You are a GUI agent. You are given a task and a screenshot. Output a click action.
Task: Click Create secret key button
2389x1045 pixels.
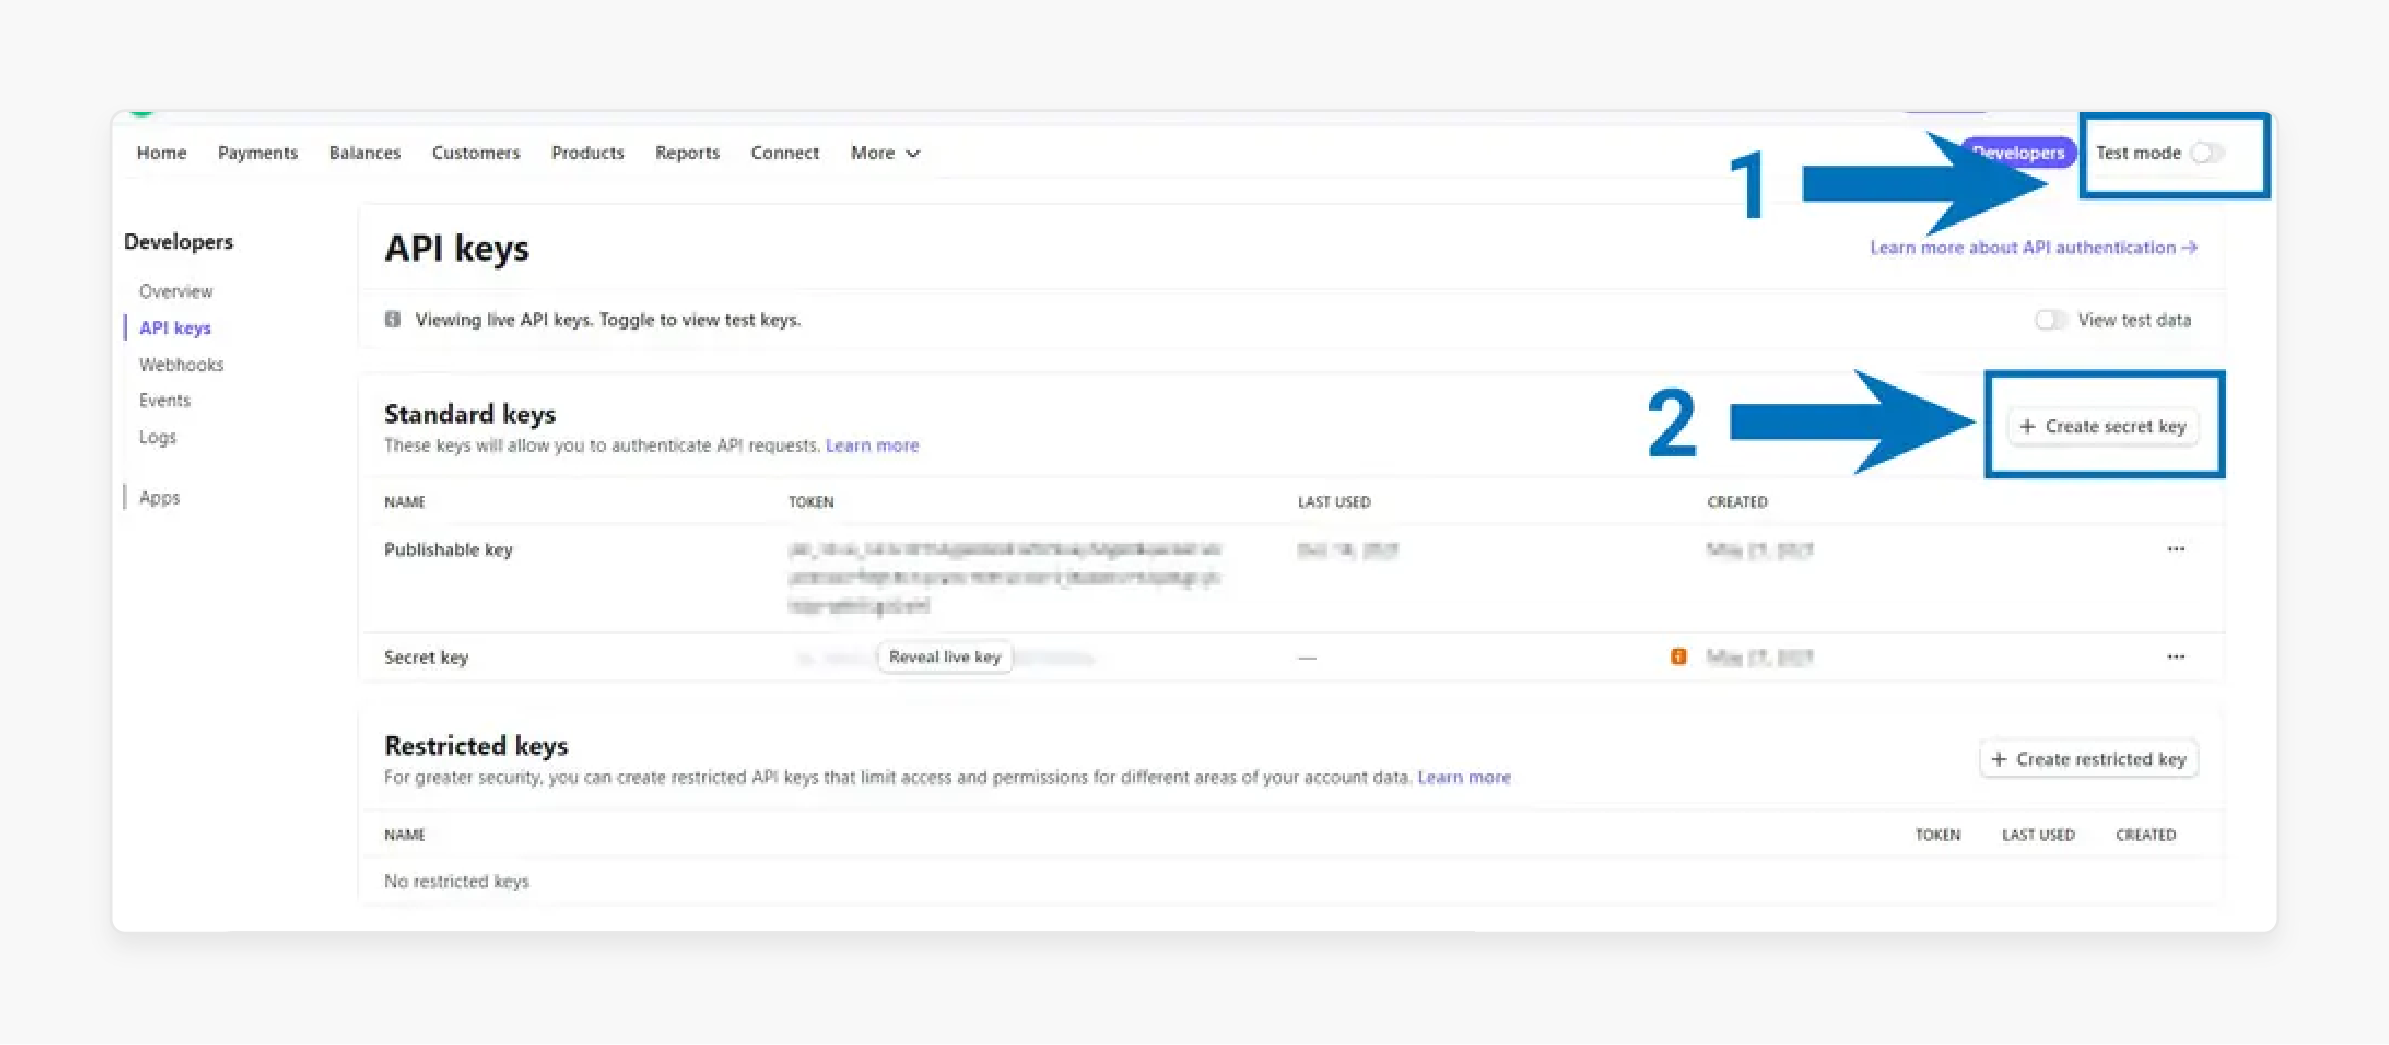(2103, 427)
